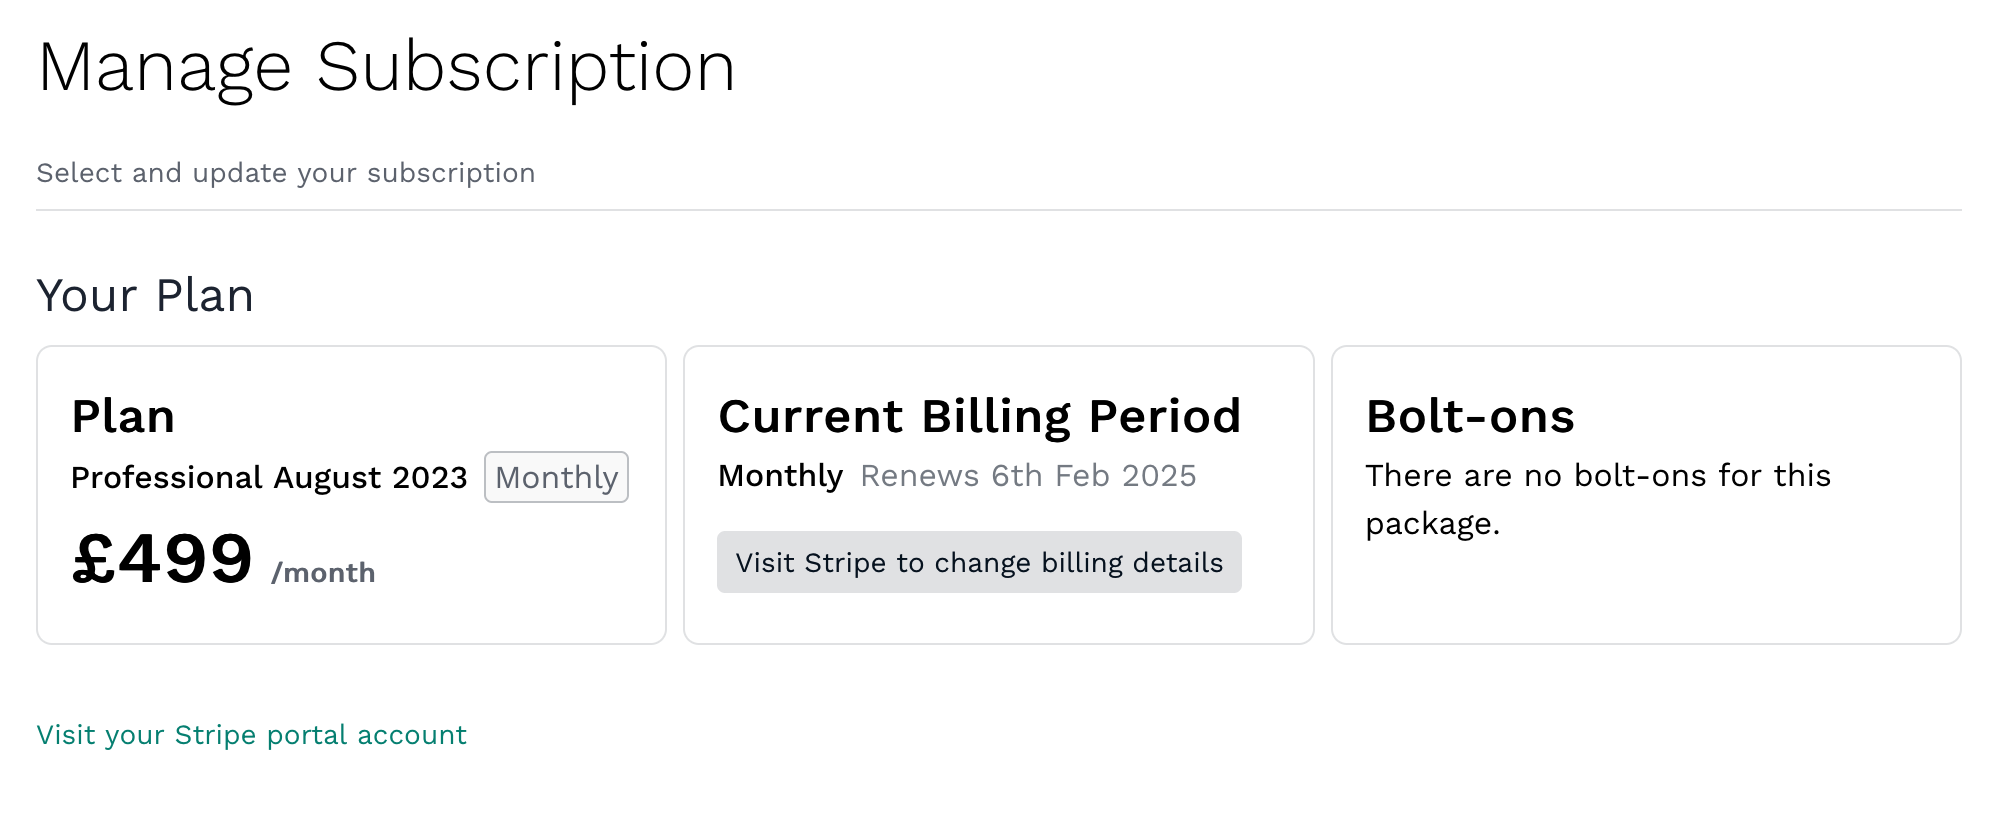Click the Manage Subscription page title
The height and width of the screenshot is (814, 1994).
tap(386, 68)
